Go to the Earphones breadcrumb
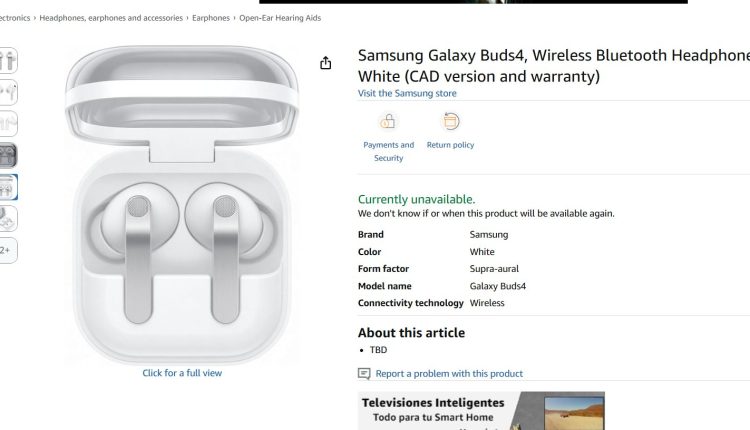 pos(211,18)
